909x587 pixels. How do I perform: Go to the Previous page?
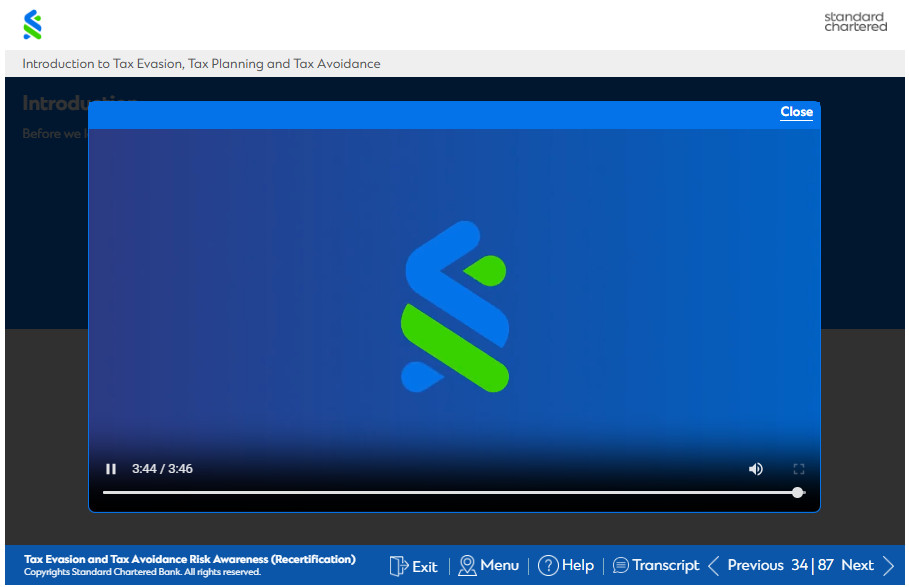tap(755, 565)
